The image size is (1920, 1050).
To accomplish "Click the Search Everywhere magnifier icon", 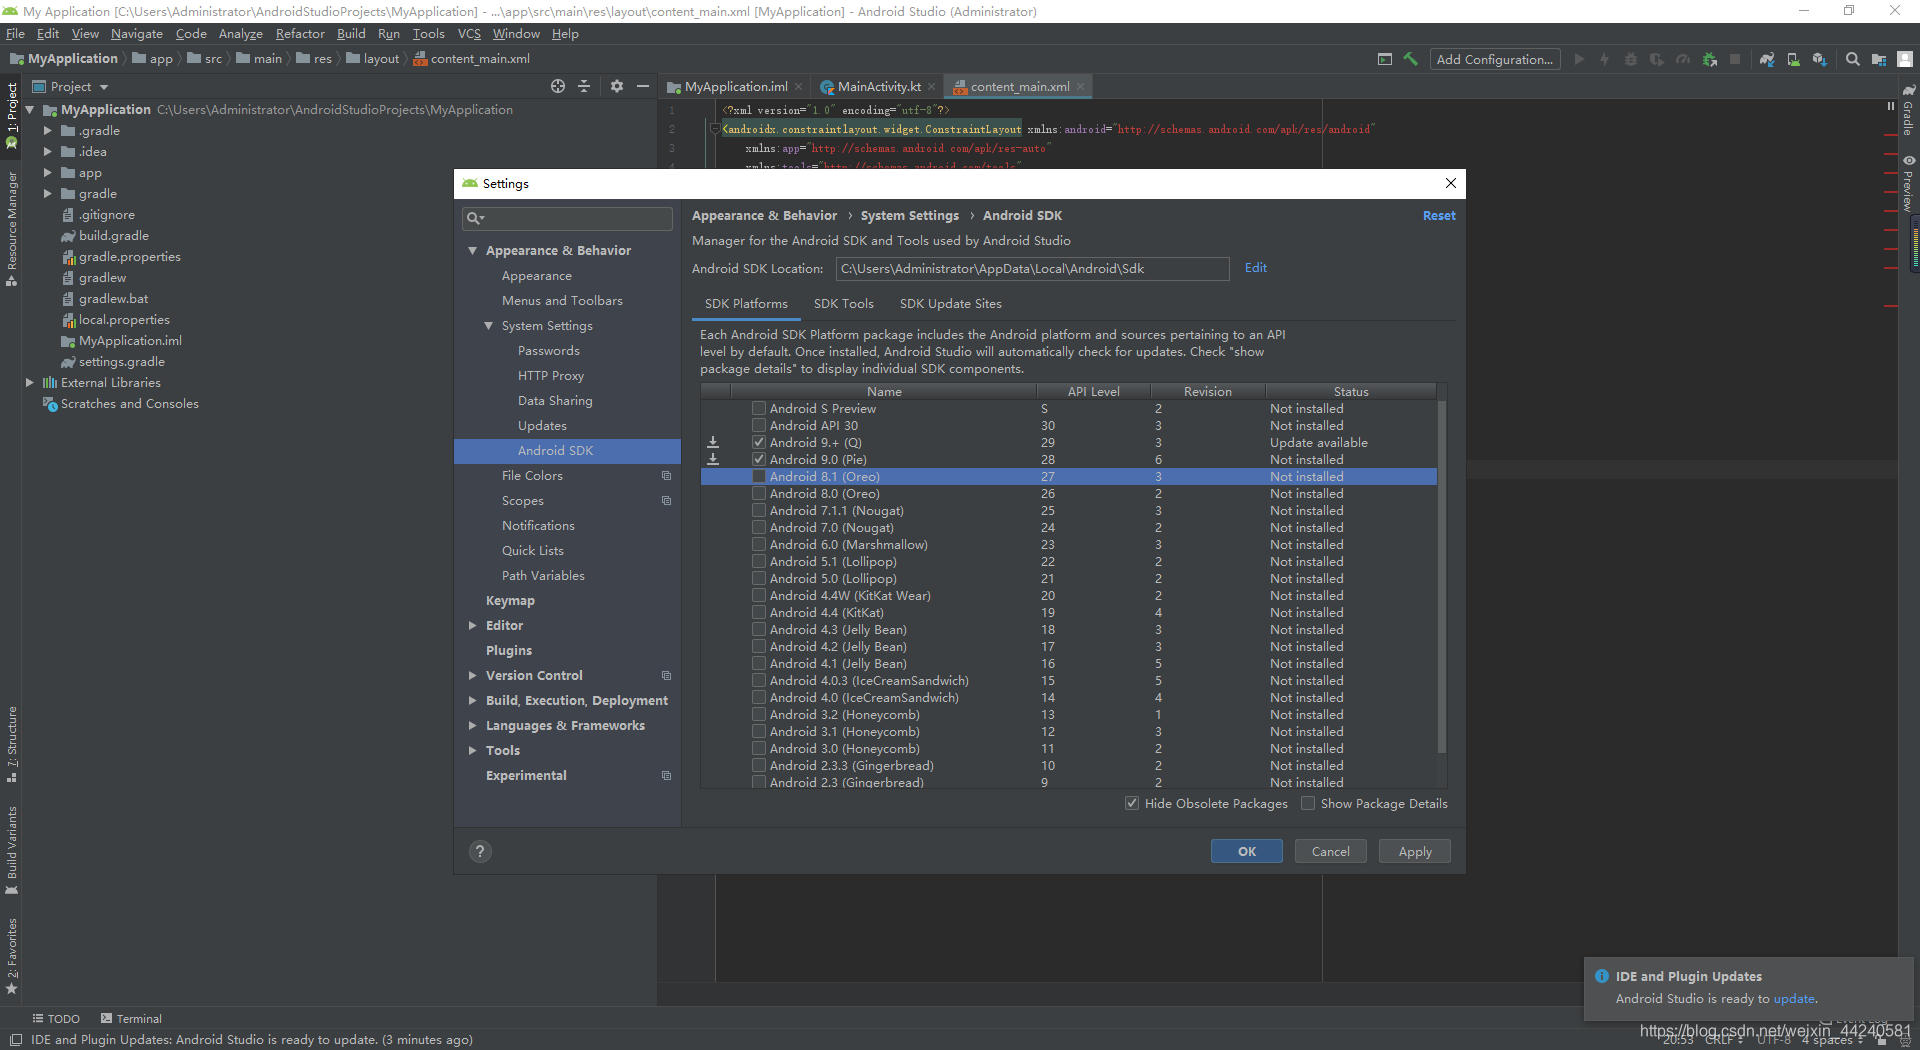I will pos(1852,59).
